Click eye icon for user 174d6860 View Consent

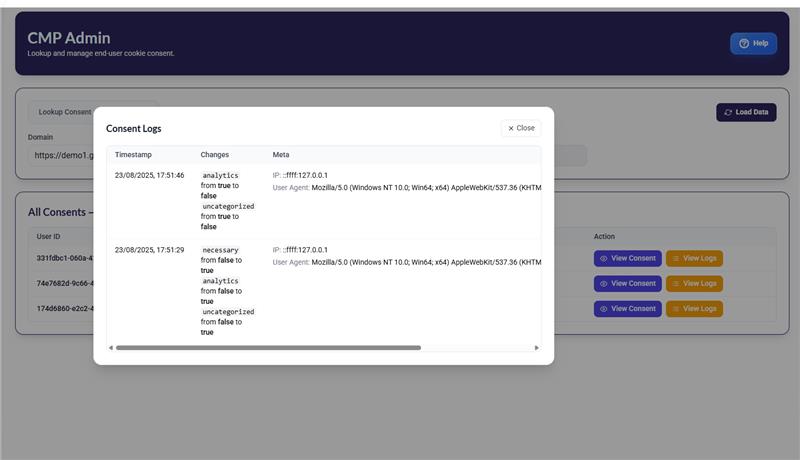point(604,308)
